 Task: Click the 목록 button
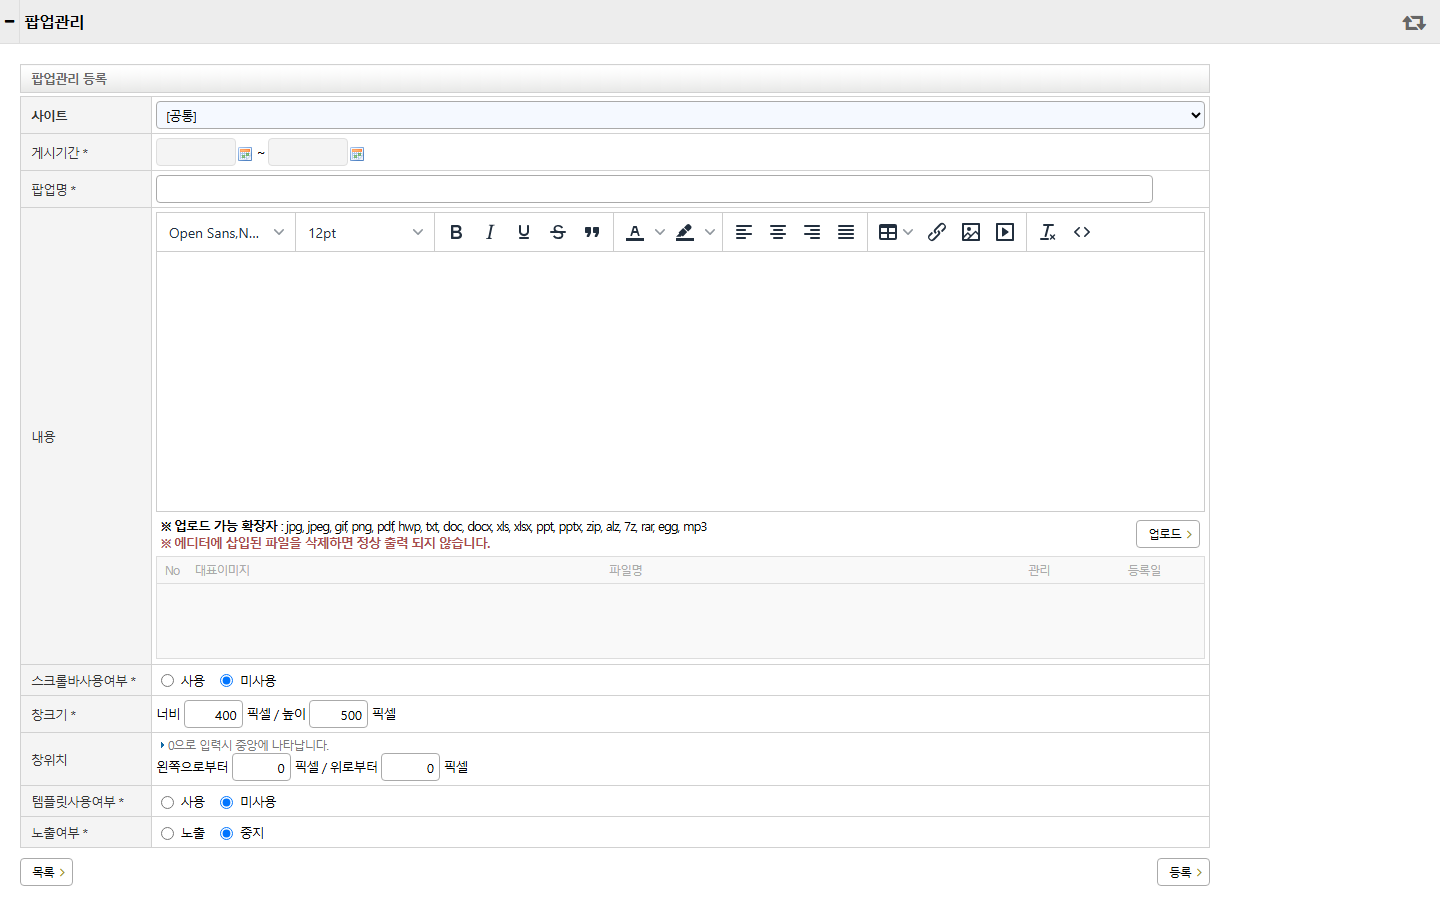[x=46, y=872]
